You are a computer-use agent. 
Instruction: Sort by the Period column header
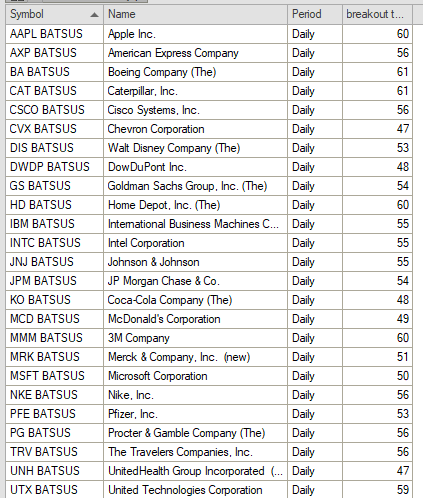tap(315, 14)
